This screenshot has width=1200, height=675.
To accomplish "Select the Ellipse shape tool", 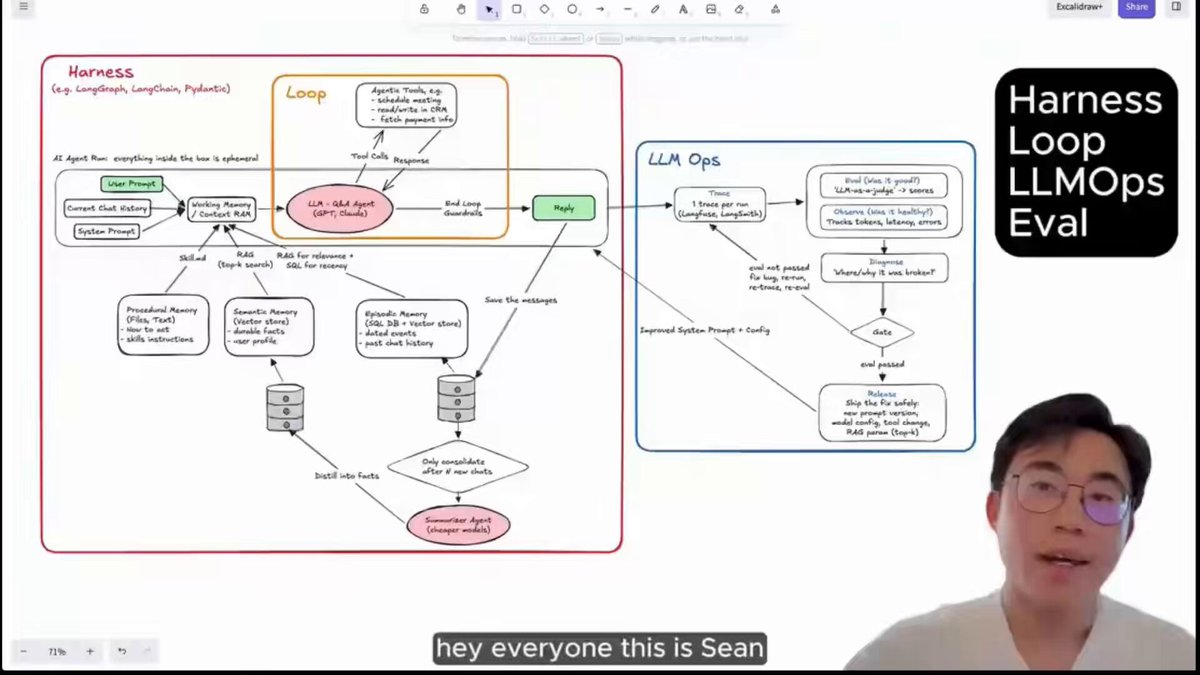I will click(572, 9).
